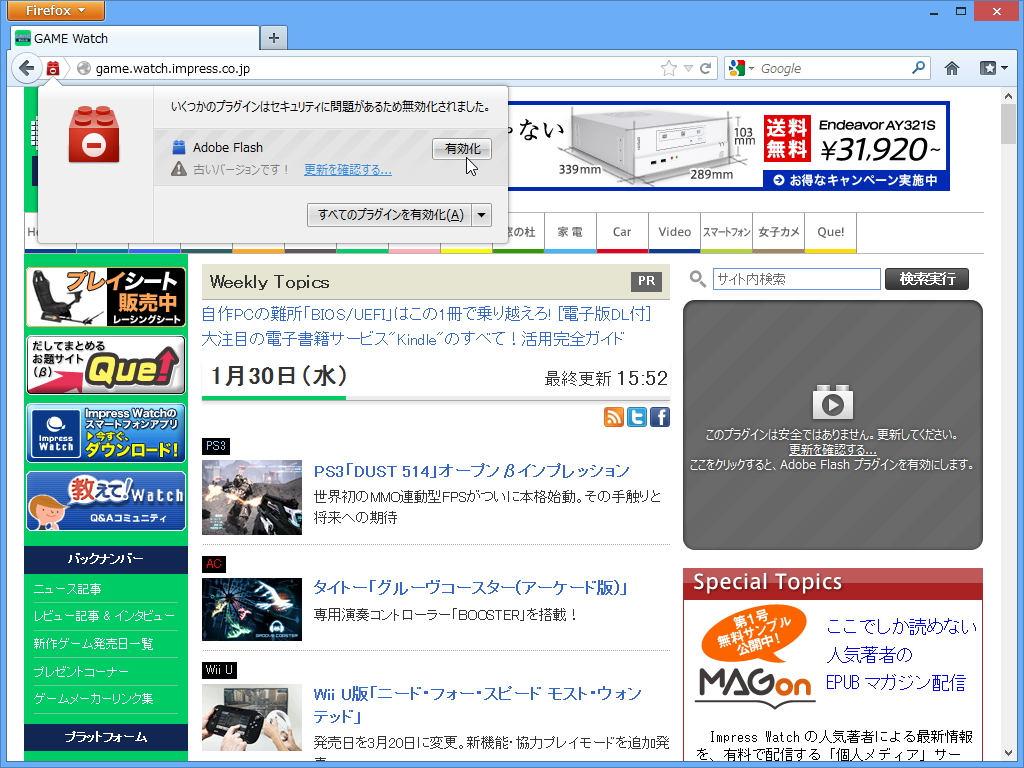Click the orange RSS feed icon
Image resolution: width=1024 pixels, height=768 pixels.
click(x=614, y=417)
